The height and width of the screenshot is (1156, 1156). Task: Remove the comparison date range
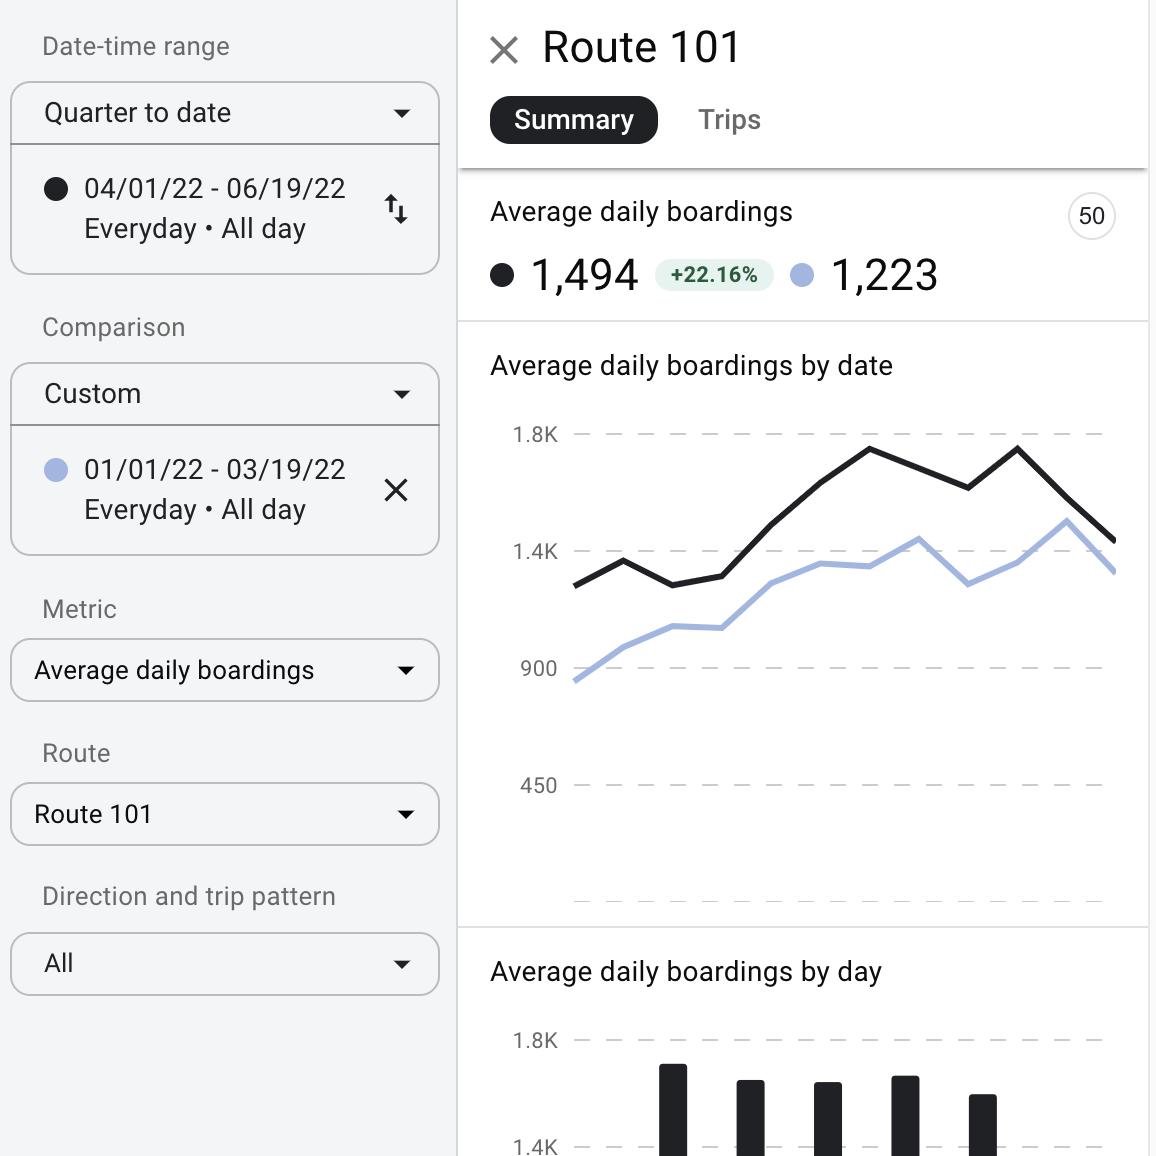point(396,490)
